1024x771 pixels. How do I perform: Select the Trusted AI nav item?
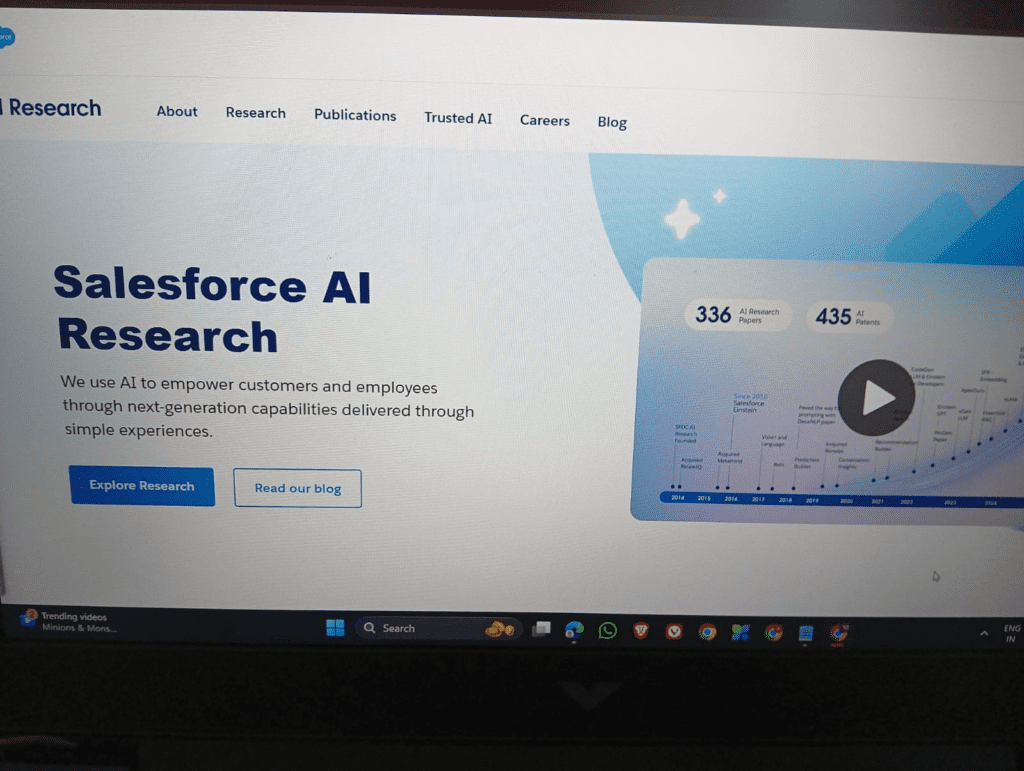[x=458, y=118]
